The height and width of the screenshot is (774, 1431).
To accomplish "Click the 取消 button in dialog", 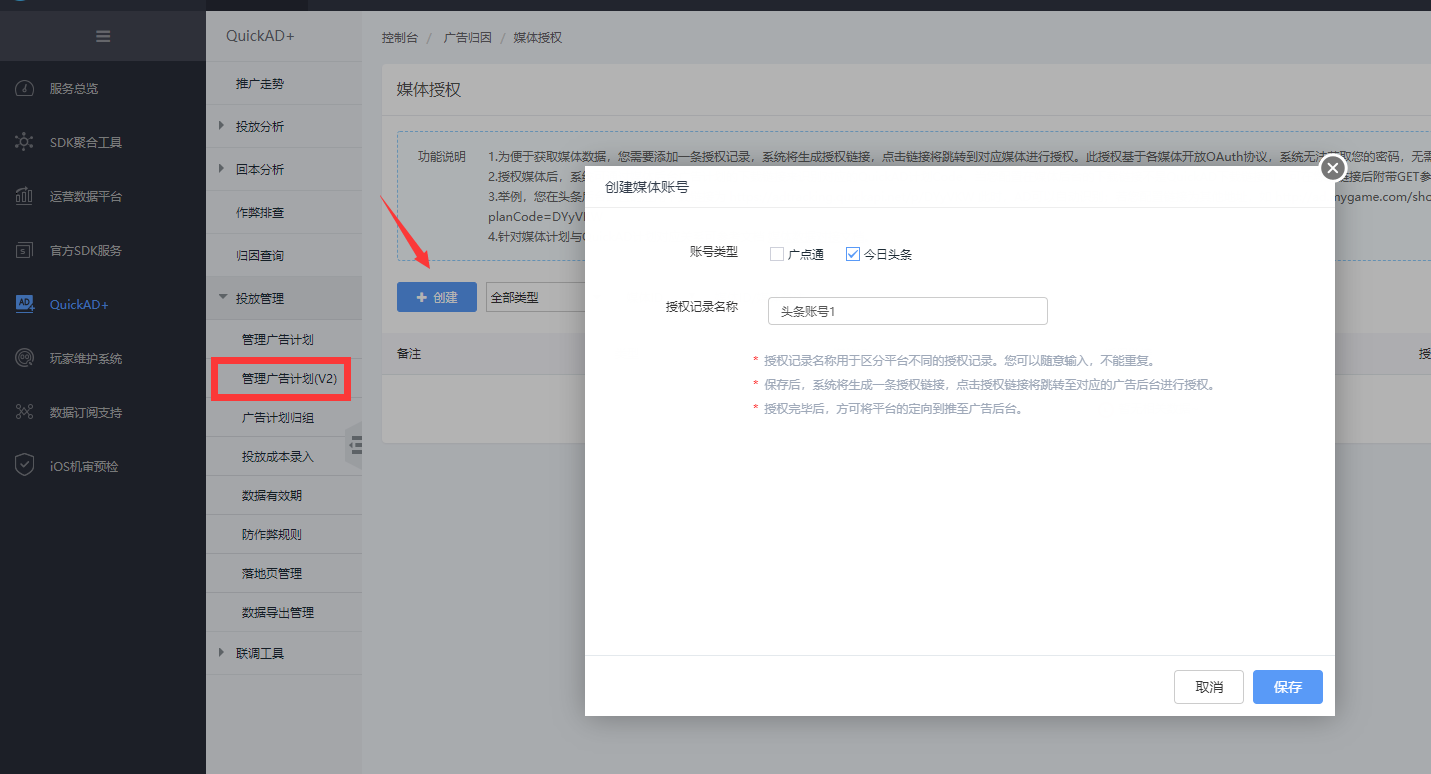I will (1209, 687).
